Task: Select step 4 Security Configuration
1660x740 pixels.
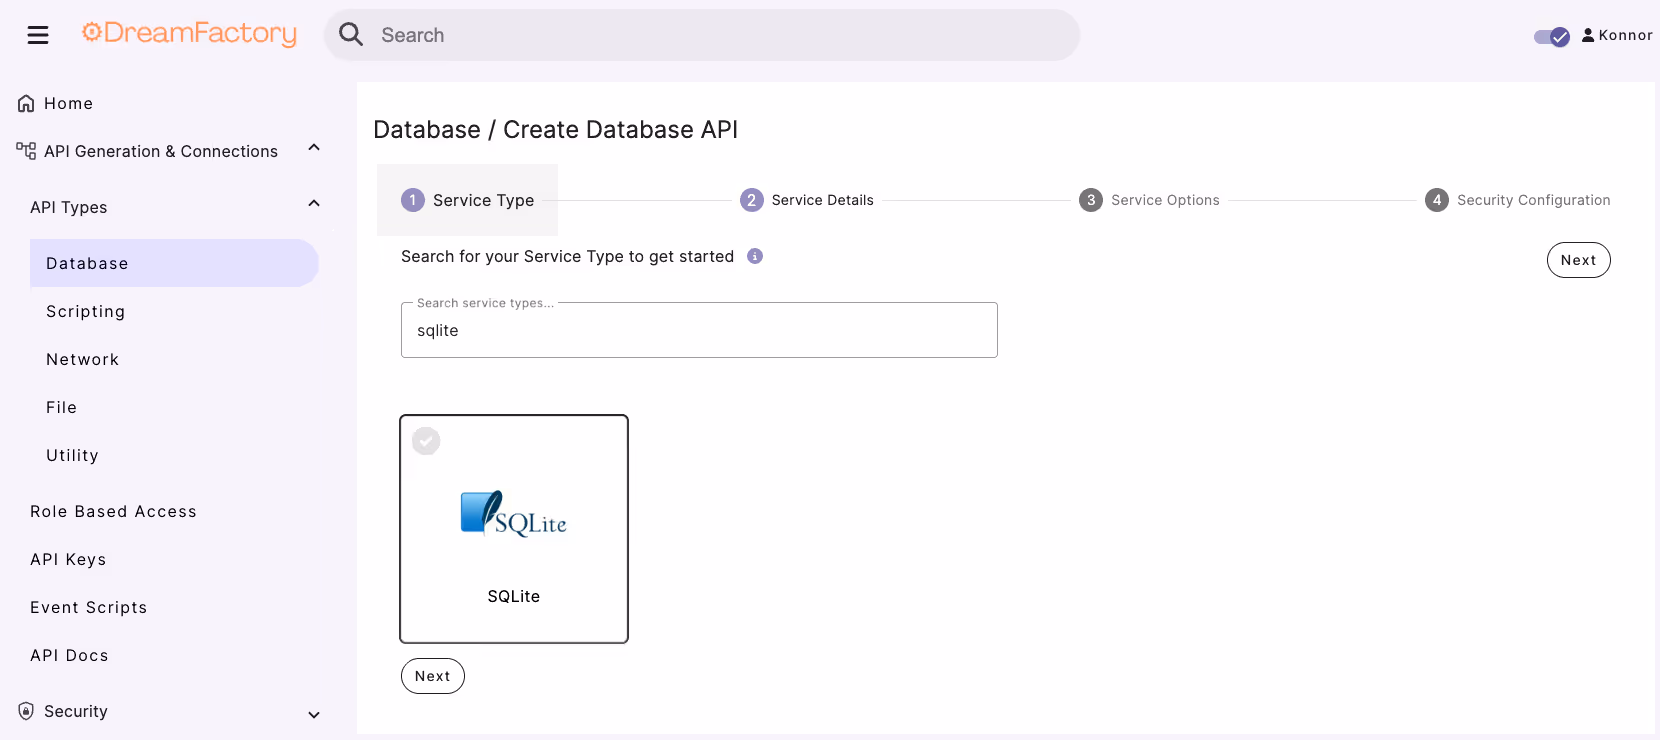Action: coord(1518,200)
